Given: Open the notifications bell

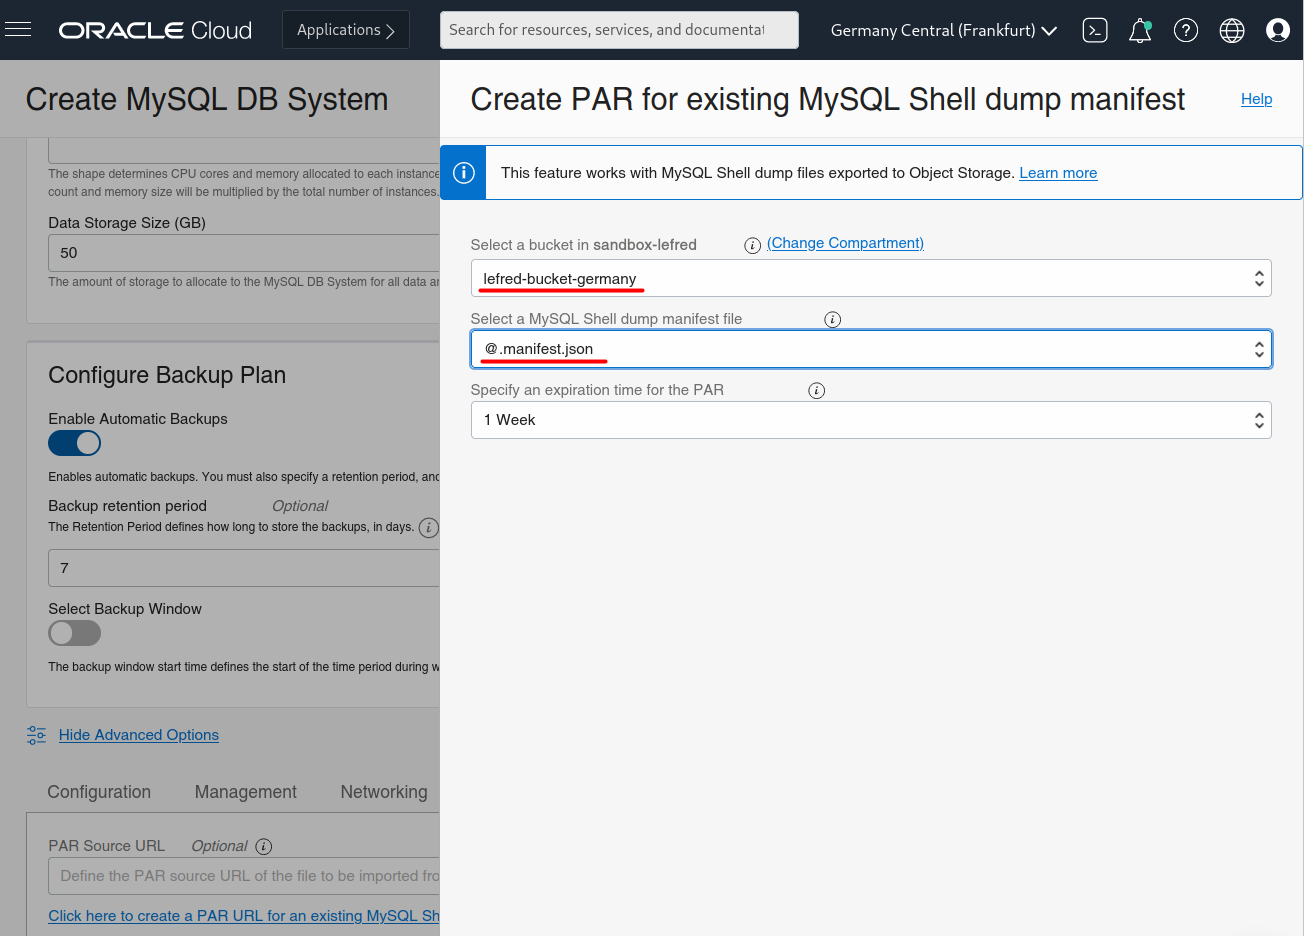Looking at the screenshot, I should [x=1140, y=31].
